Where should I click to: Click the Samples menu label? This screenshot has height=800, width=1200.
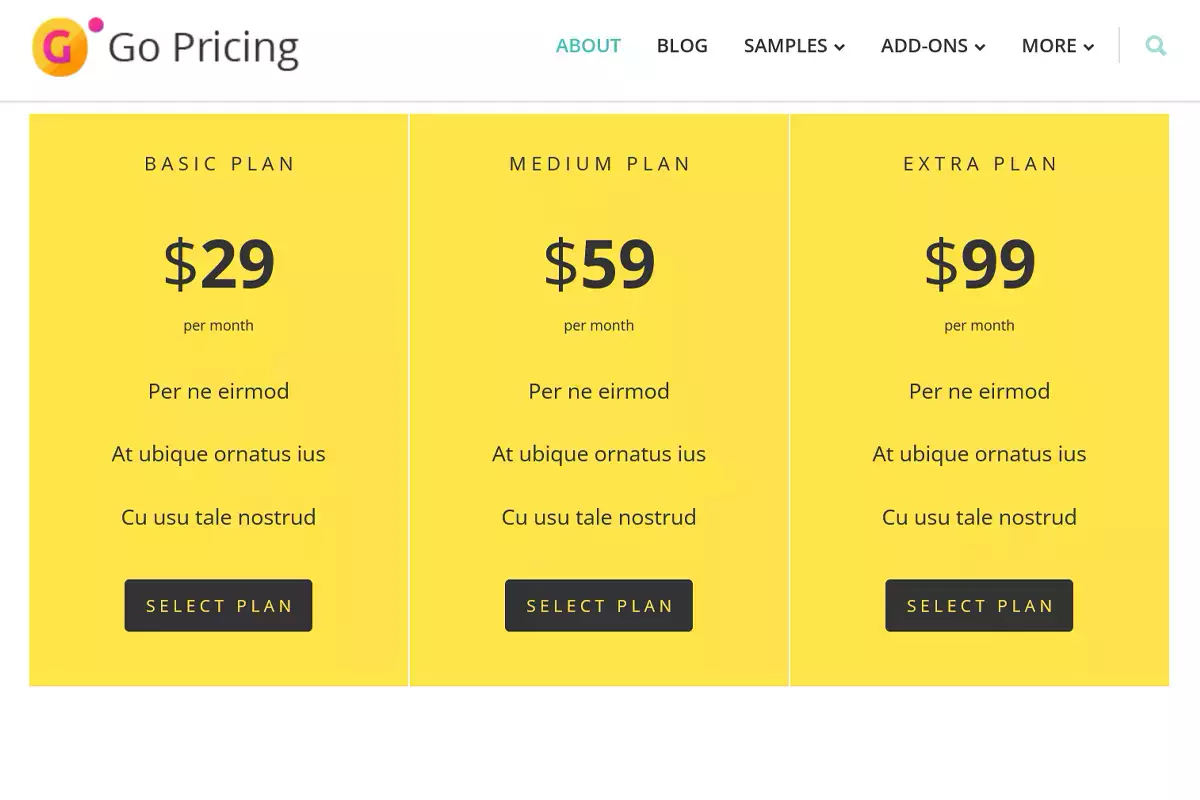pyautogui.click(x=785, y=46)
